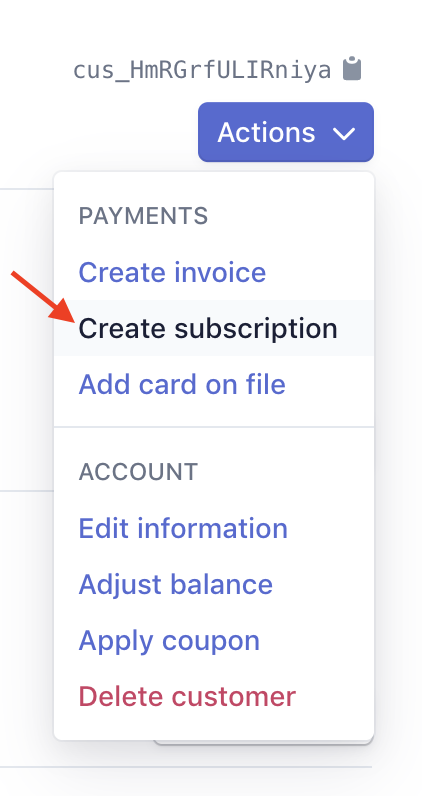Click the word subscription in the highlighted row
The width and height of the screenshot is (422, 796).
pos(256,329)
